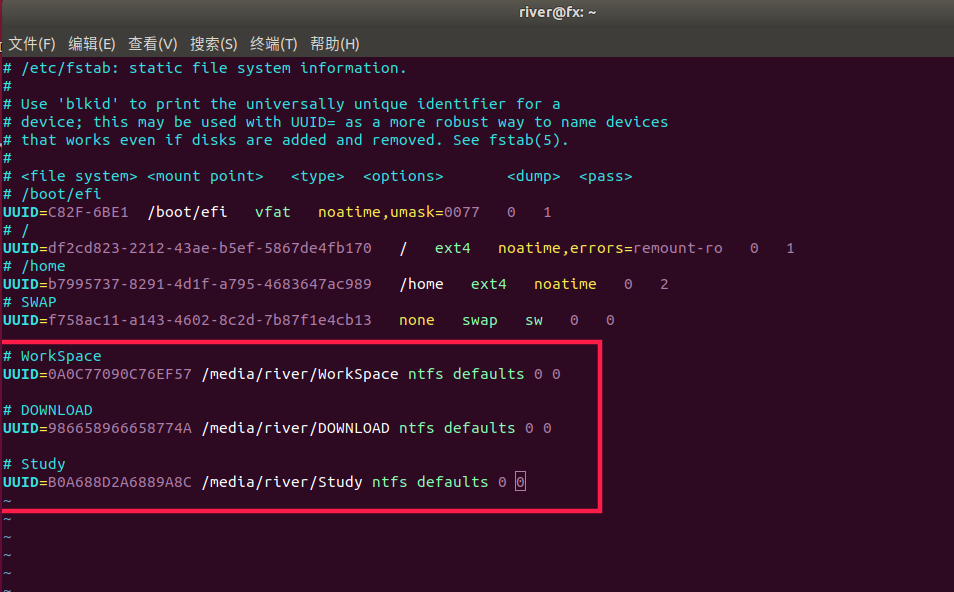Click the <mount point> column header
This screenshot has height=592, width=954.
[206, 176]
